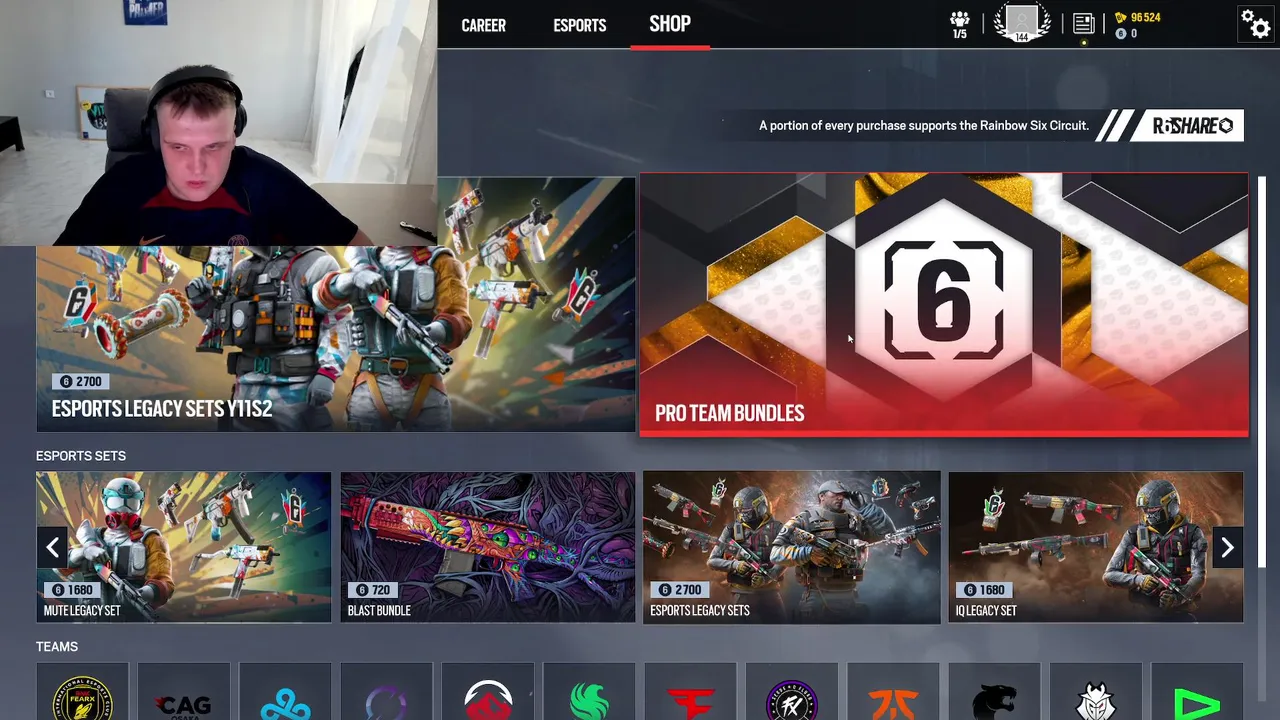Switch to the Esports tab
This screenshot has height=720, width=1280.
pyautogui.click(x=580, y=25)
